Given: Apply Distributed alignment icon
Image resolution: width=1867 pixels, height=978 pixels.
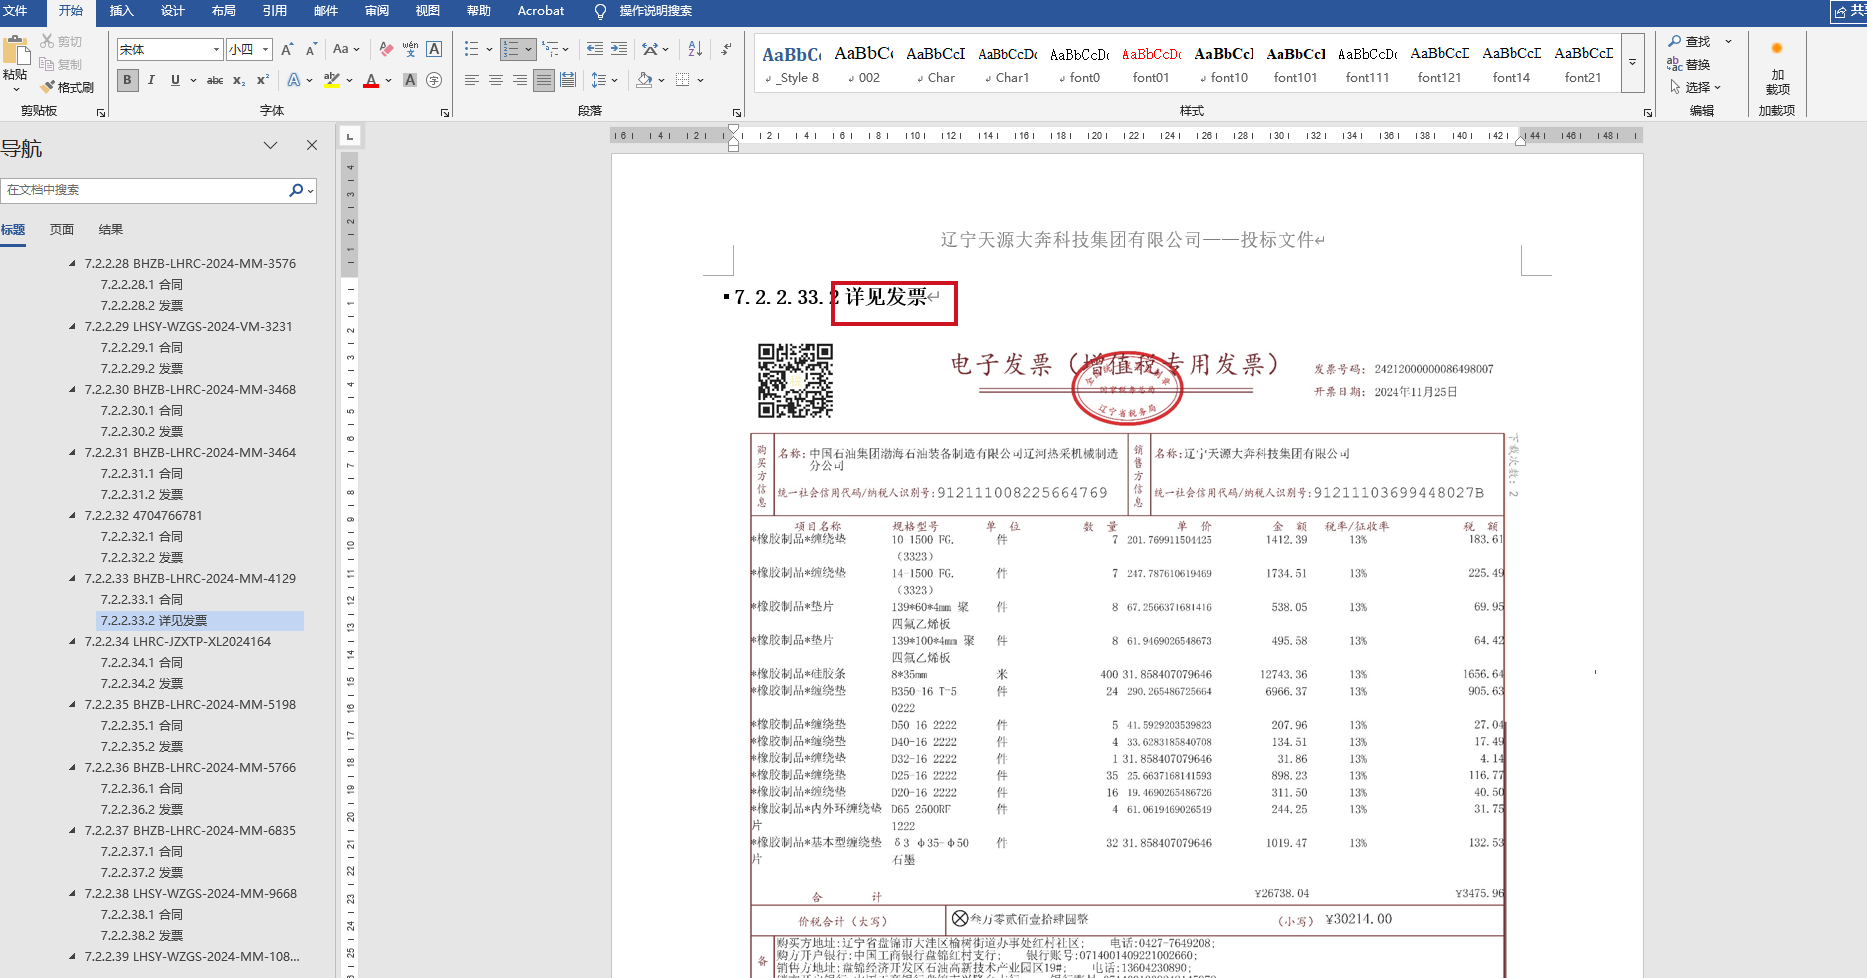Looking at the screenshot, I should pyautogui.click(x=568, y=80).
